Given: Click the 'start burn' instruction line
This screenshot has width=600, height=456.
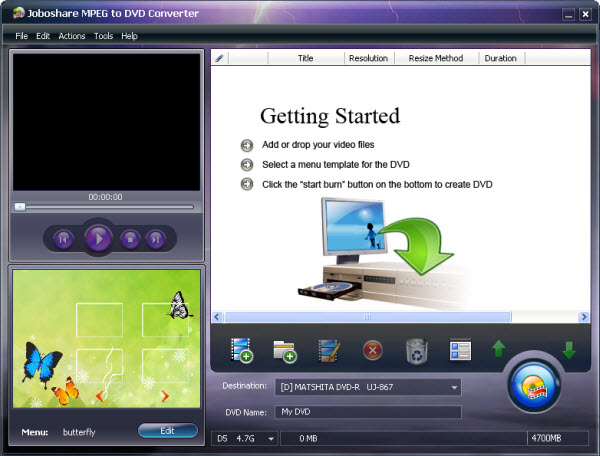Looking at the screenshot, I should pos(377,184).
